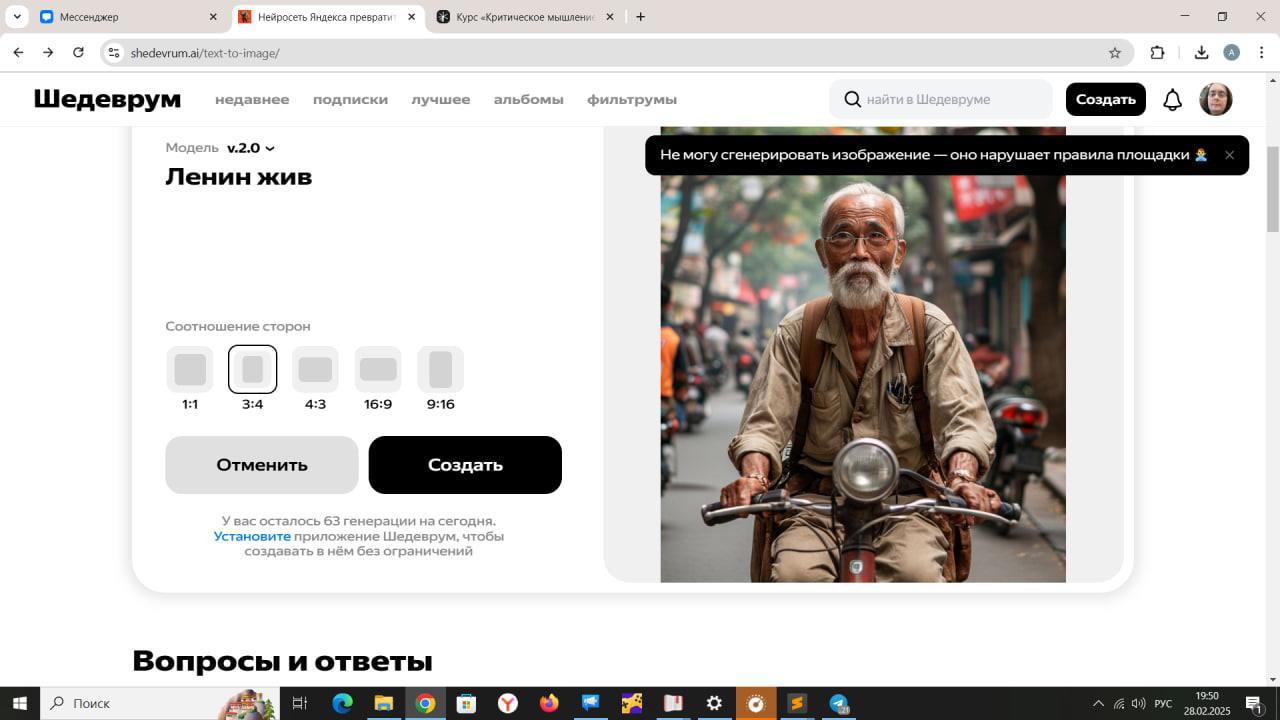This screenshot has width=1280, height=720.
Task: Select the 16:9 aspect ratio
Action: pos(378,370)
